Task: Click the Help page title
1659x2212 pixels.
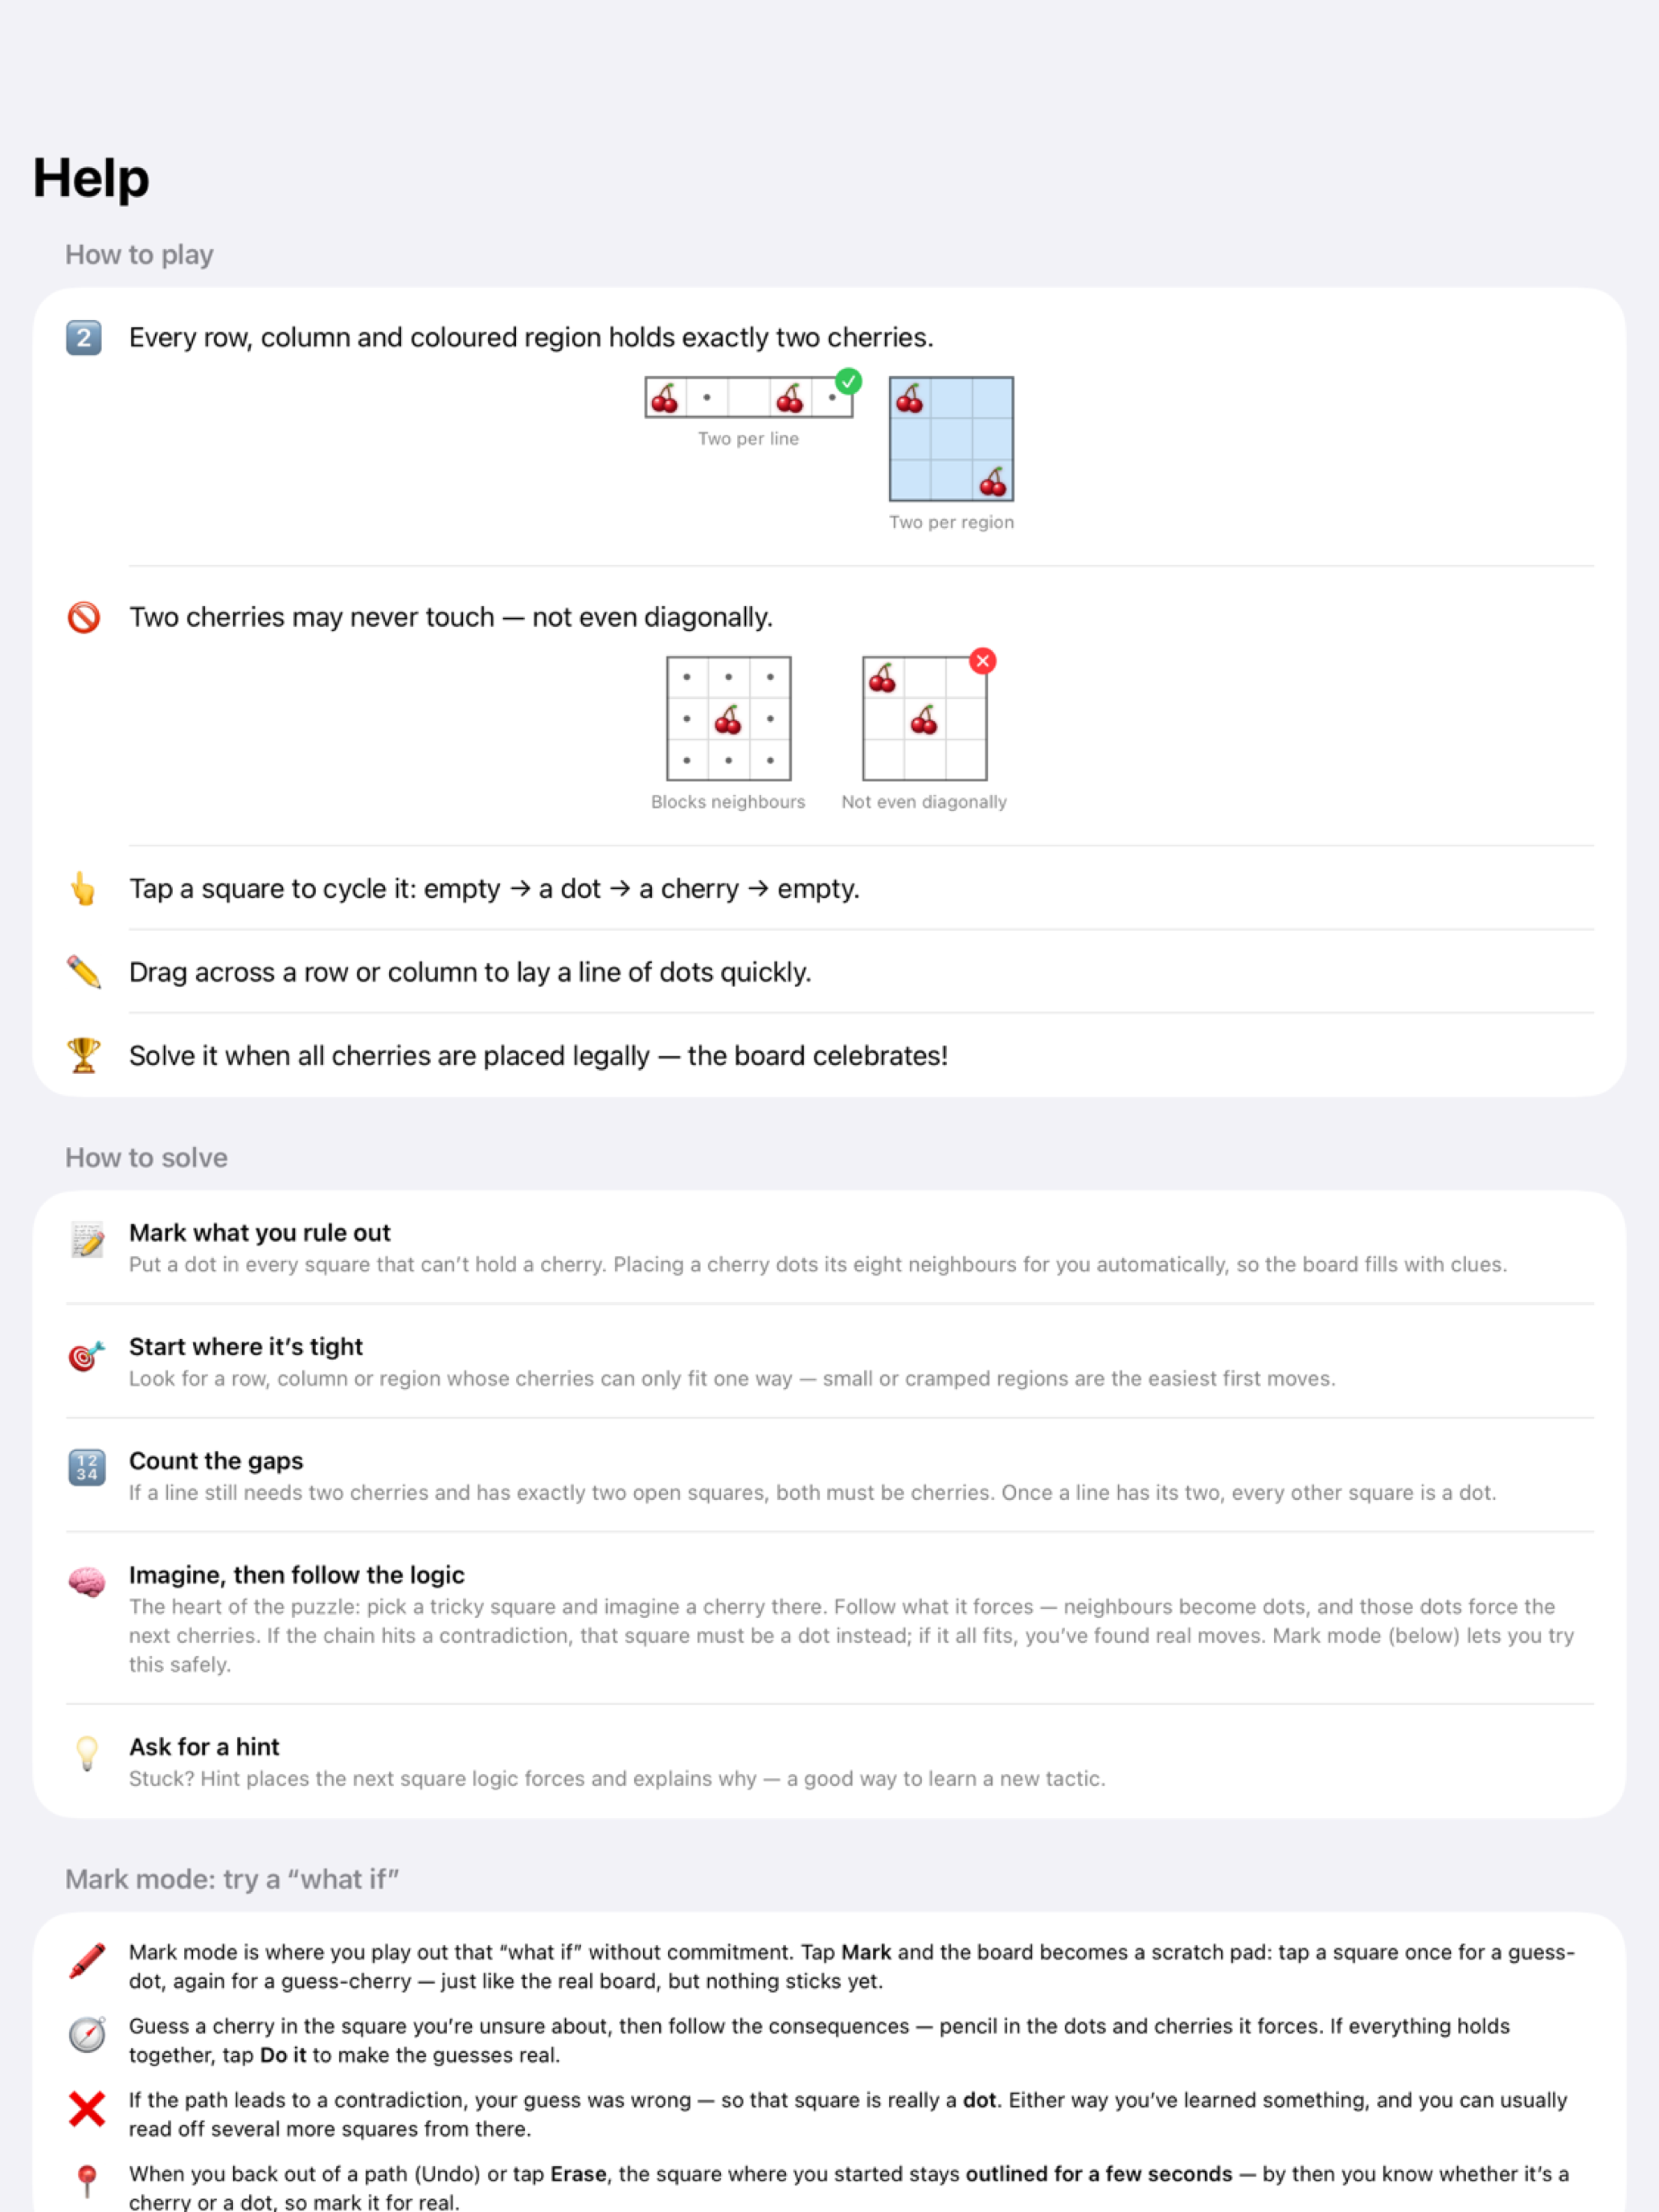Action: pyautogui.click(x=91, y=179)
